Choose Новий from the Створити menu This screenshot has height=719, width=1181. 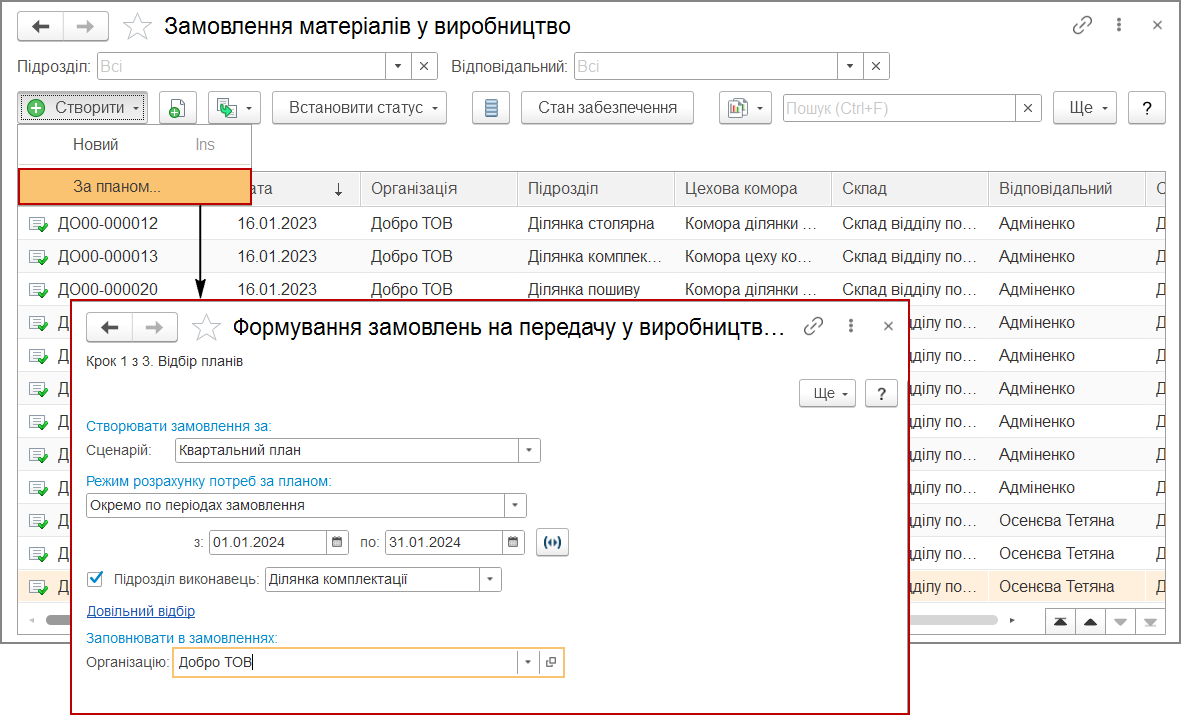[96, 145]
